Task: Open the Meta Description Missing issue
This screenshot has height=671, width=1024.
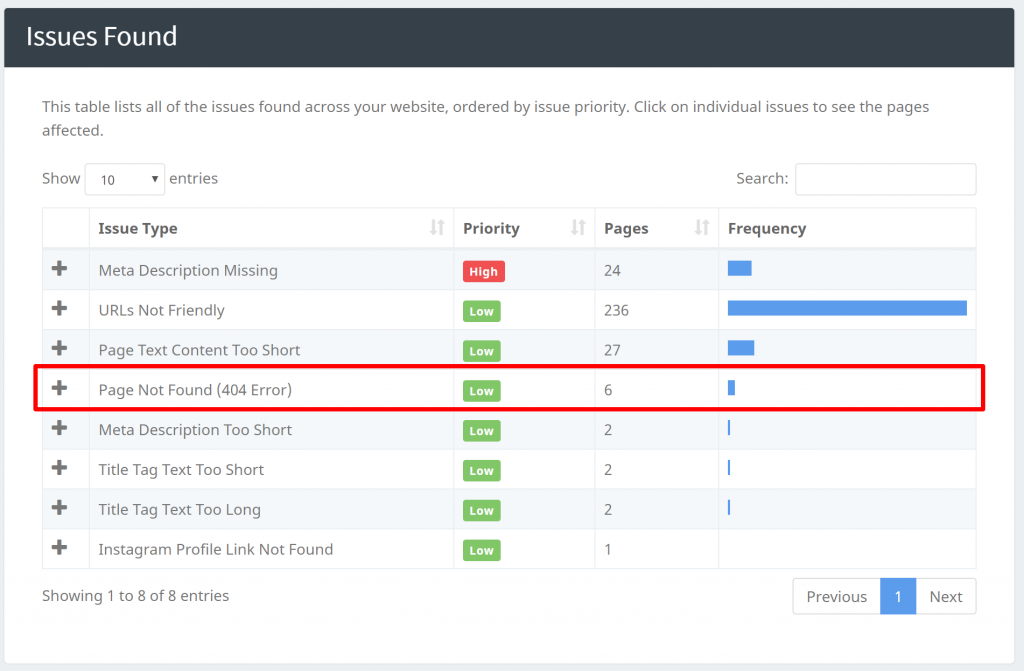Action: point(188,270)
